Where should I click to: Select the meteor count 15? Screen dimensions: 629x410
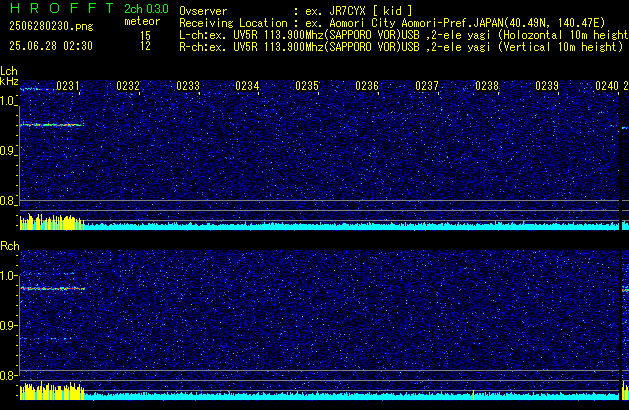(x=145, y=36)
